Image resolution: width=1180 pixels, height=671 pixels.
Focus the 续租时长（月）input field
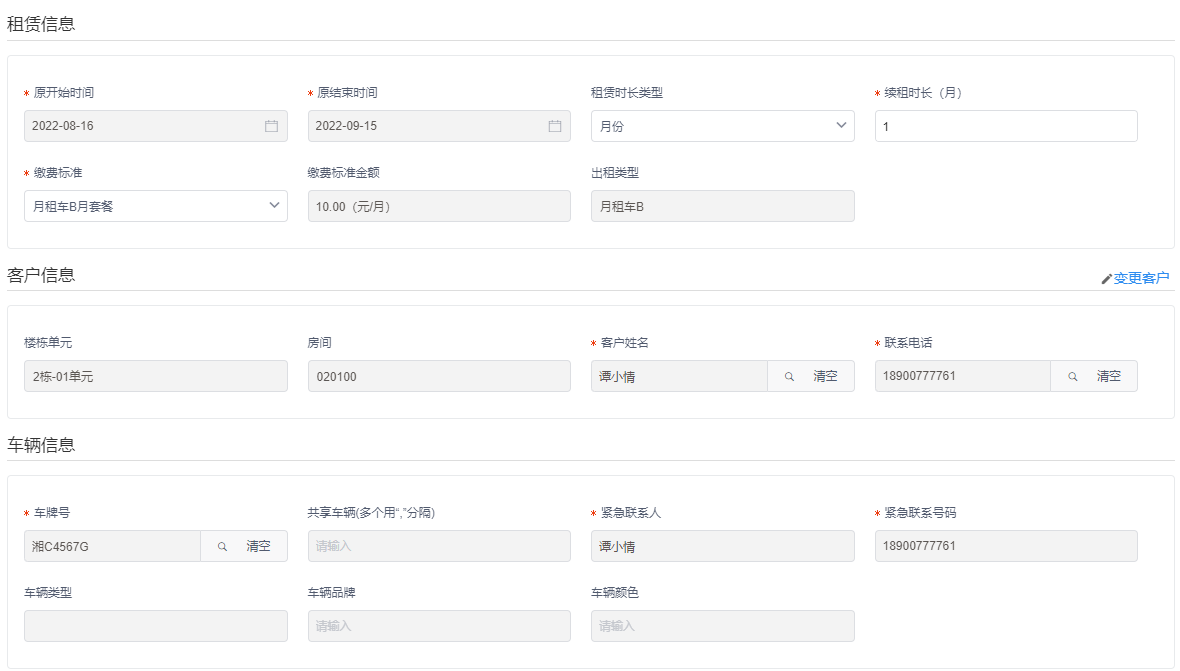click(x=1005, y=126)
